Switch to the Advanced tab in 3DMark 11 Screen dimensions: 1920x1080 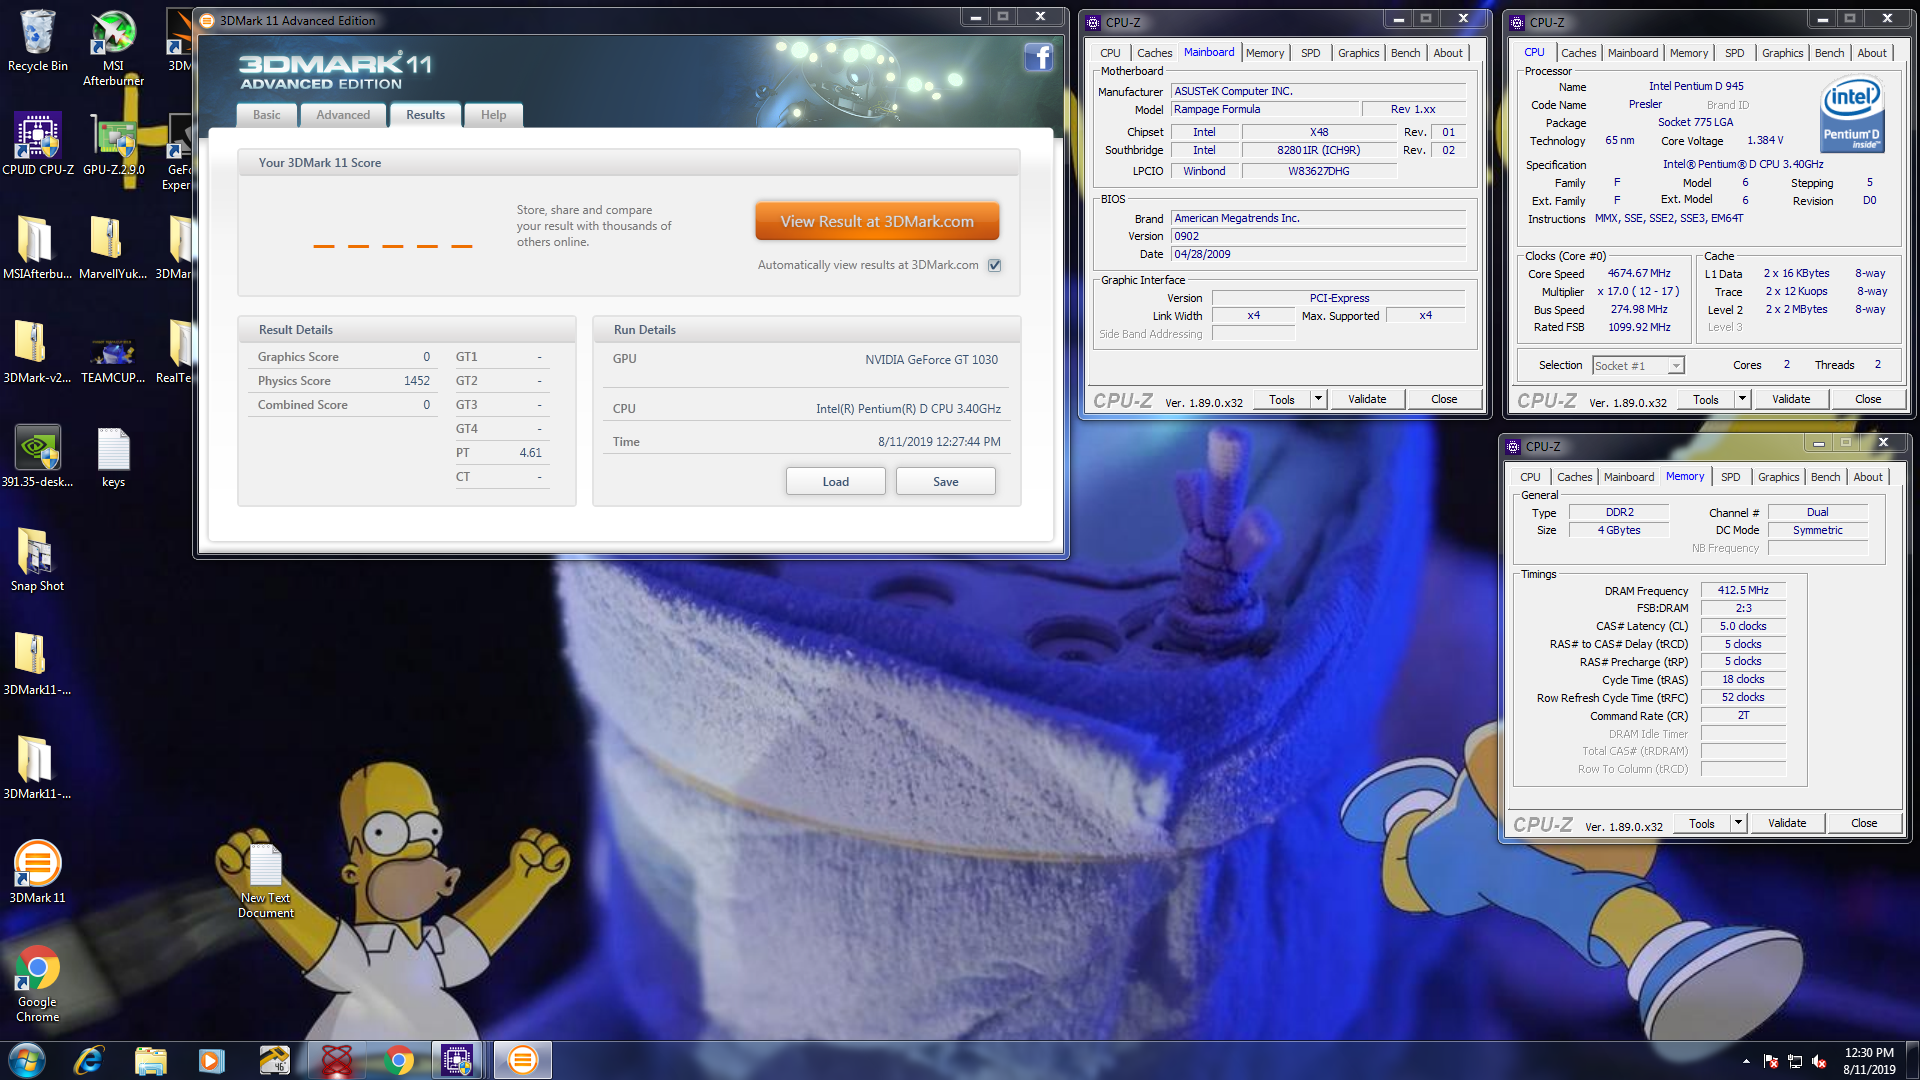point(343,115)
